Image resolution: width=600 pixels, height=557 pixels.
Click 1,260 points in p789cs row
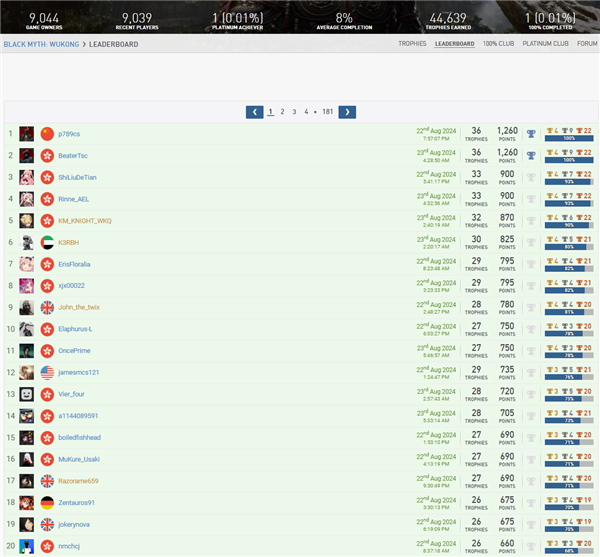(507, 134)
